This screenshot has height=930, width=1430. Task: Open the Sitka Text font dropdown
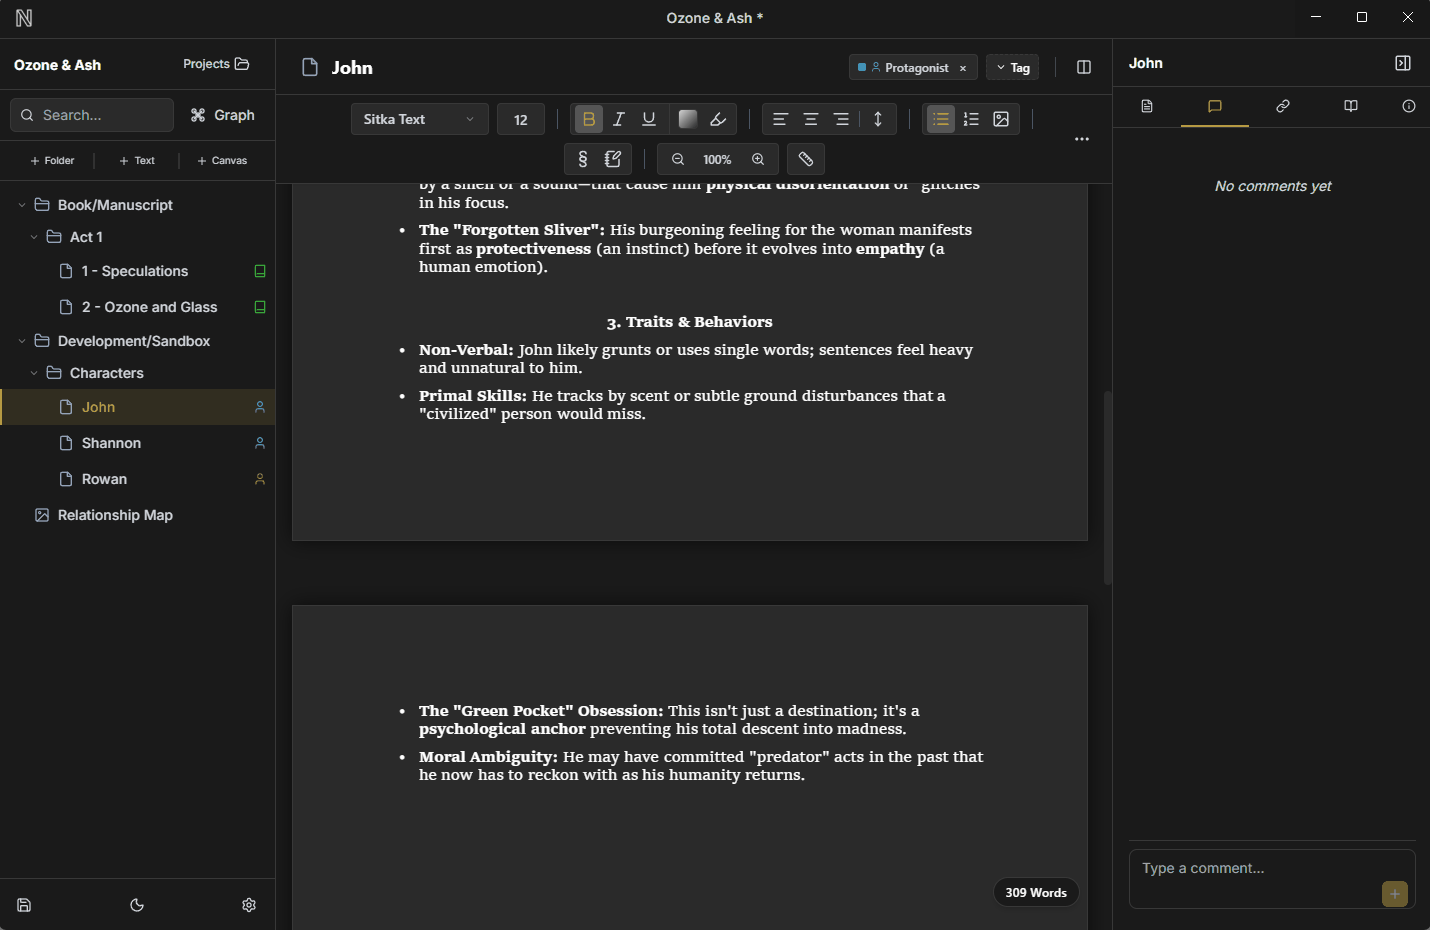point(419,118)
